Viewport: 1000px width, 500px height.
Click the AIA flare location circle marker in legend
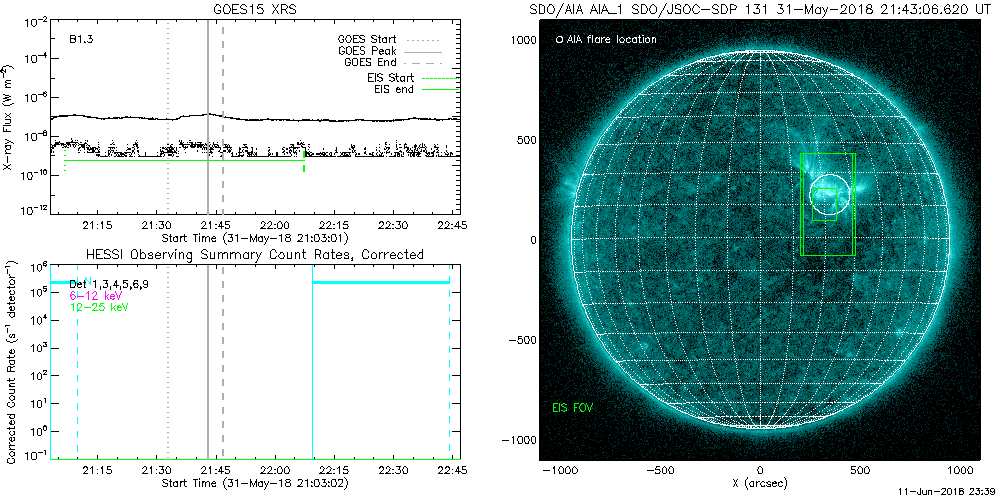(x=558, y=40)
